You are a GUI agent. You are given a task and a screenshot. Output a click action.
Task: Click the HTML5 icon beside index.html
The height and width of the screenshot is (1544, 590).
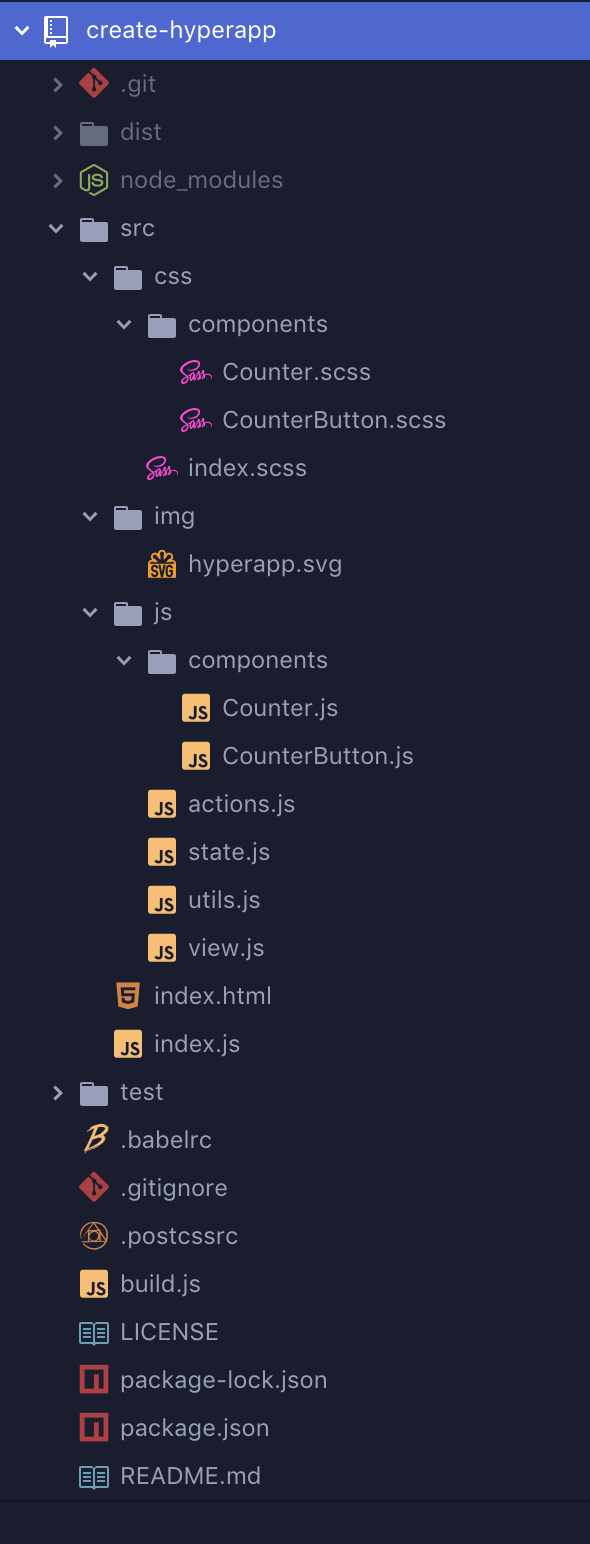[x=128, y=996]
